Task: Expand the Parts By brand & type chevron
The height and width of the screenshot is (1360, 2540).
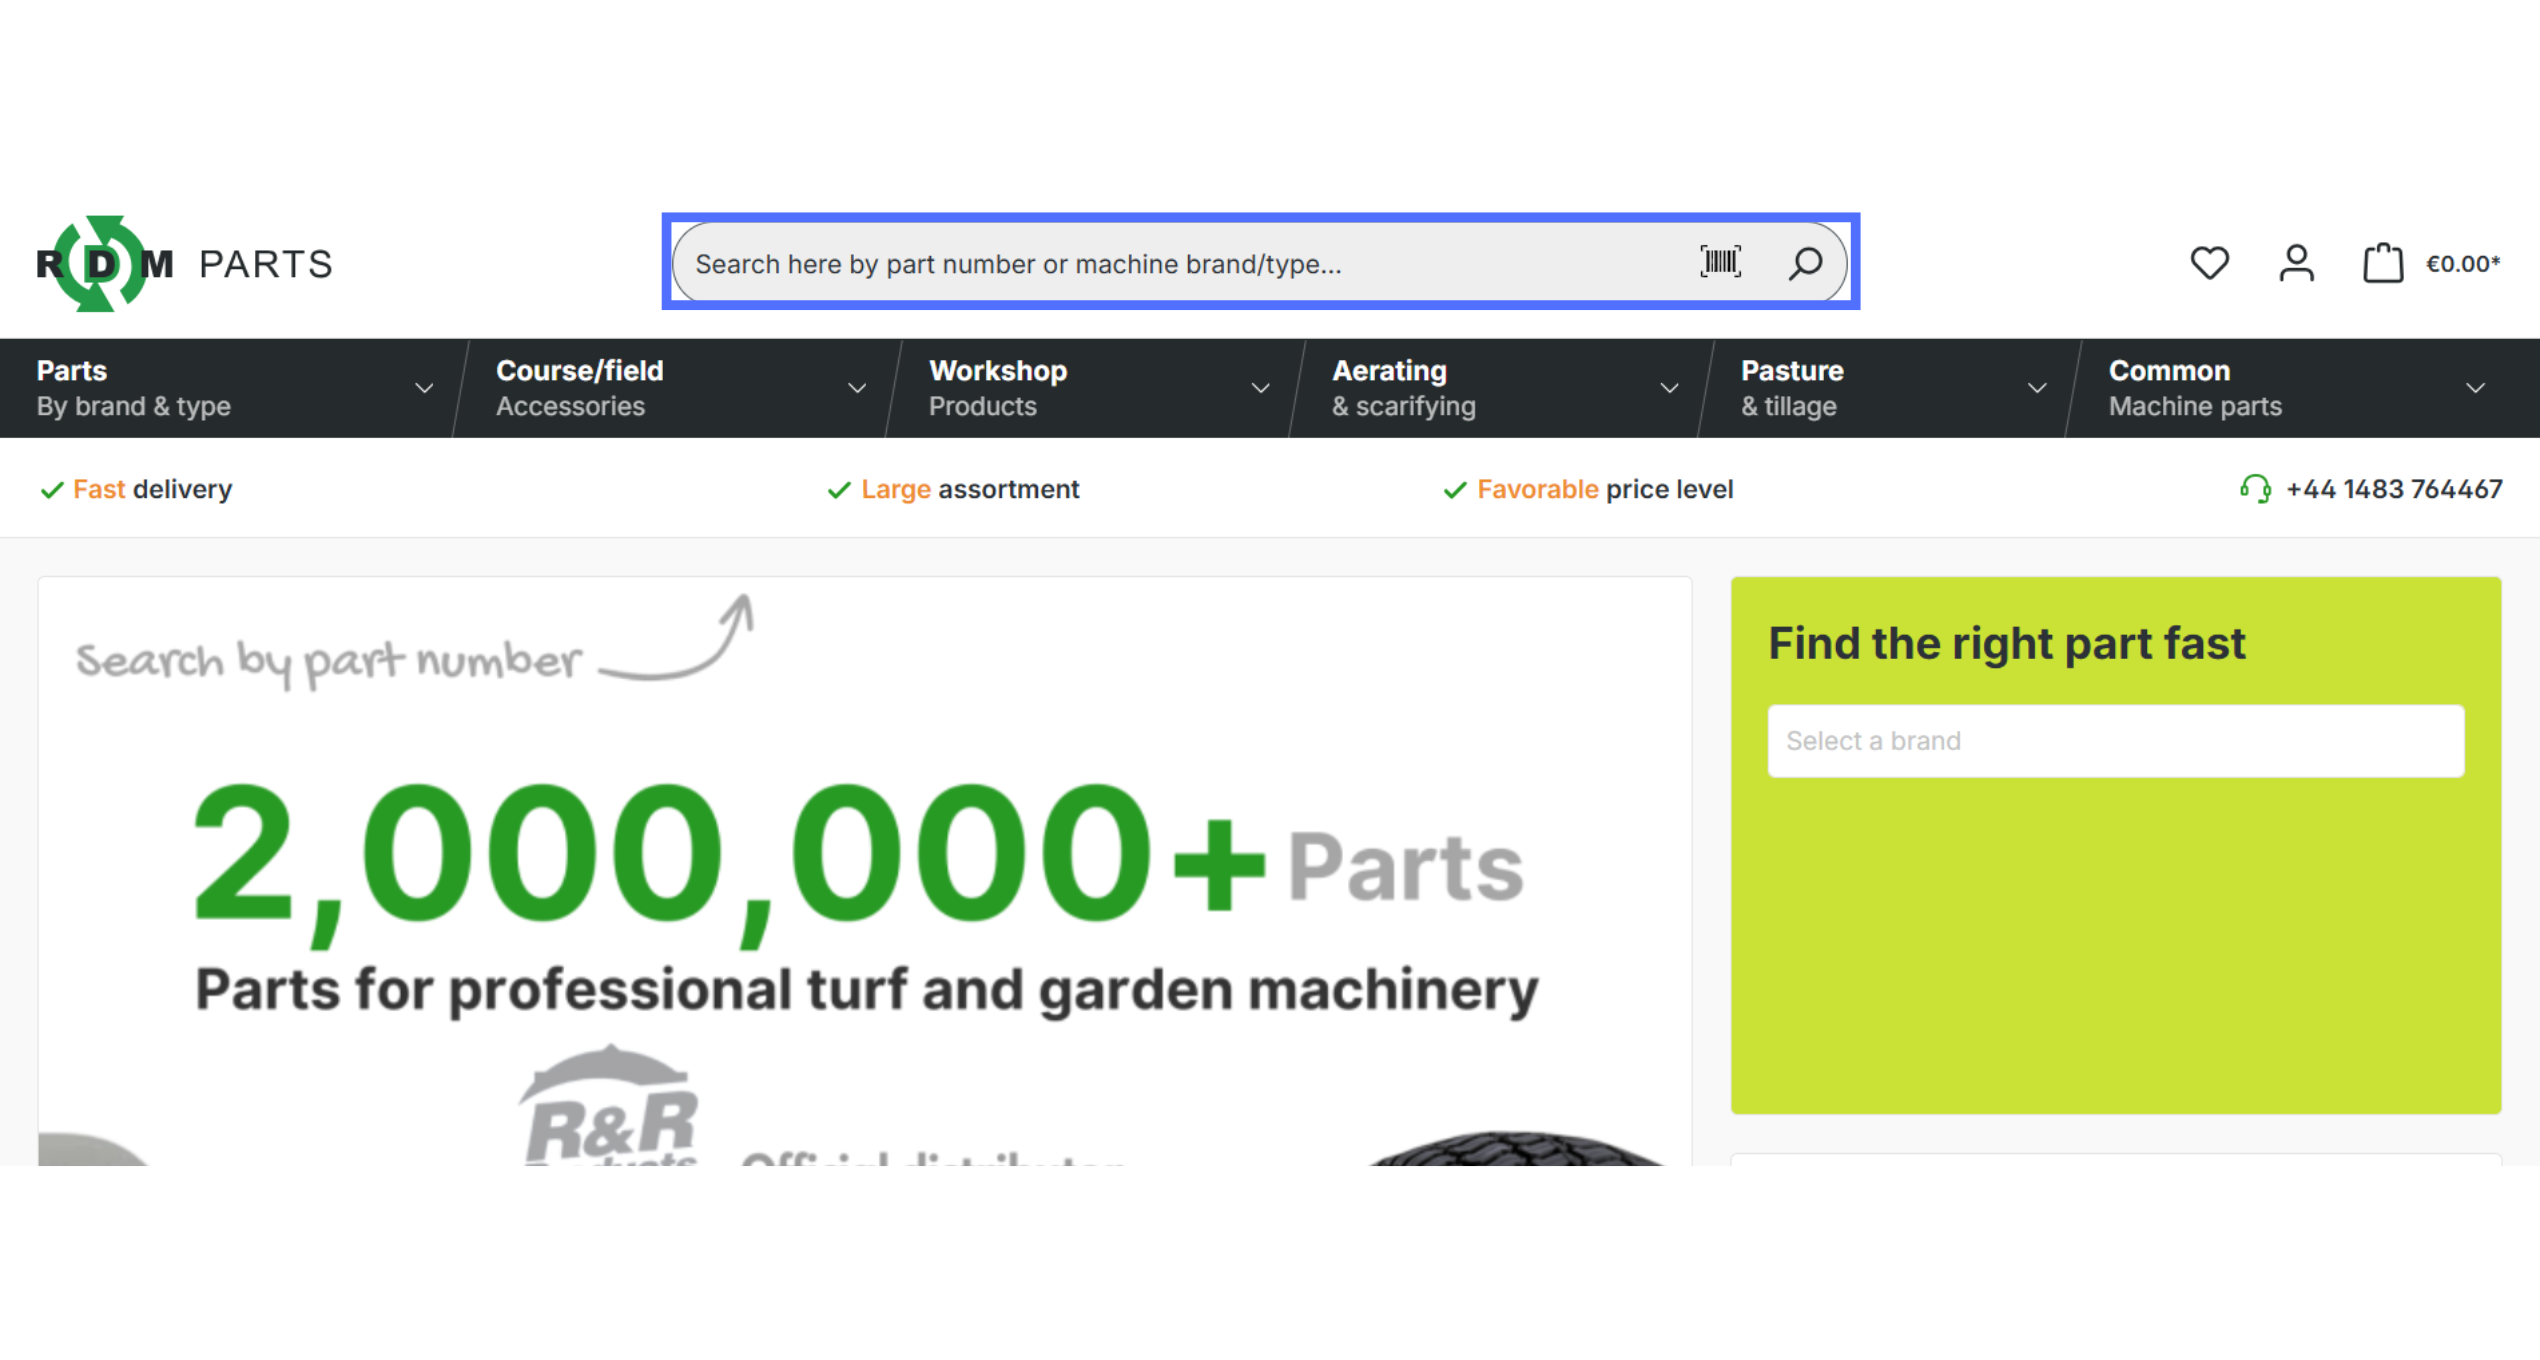Action: click(x=424, y=388)
